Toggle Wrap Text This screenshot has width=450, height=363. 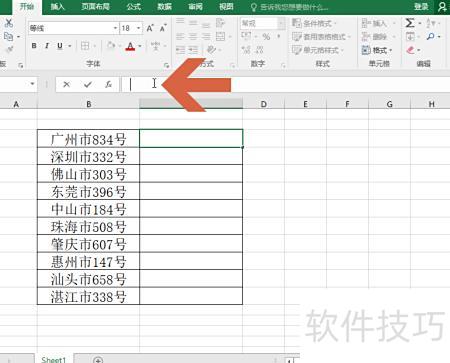click(220, 22)
